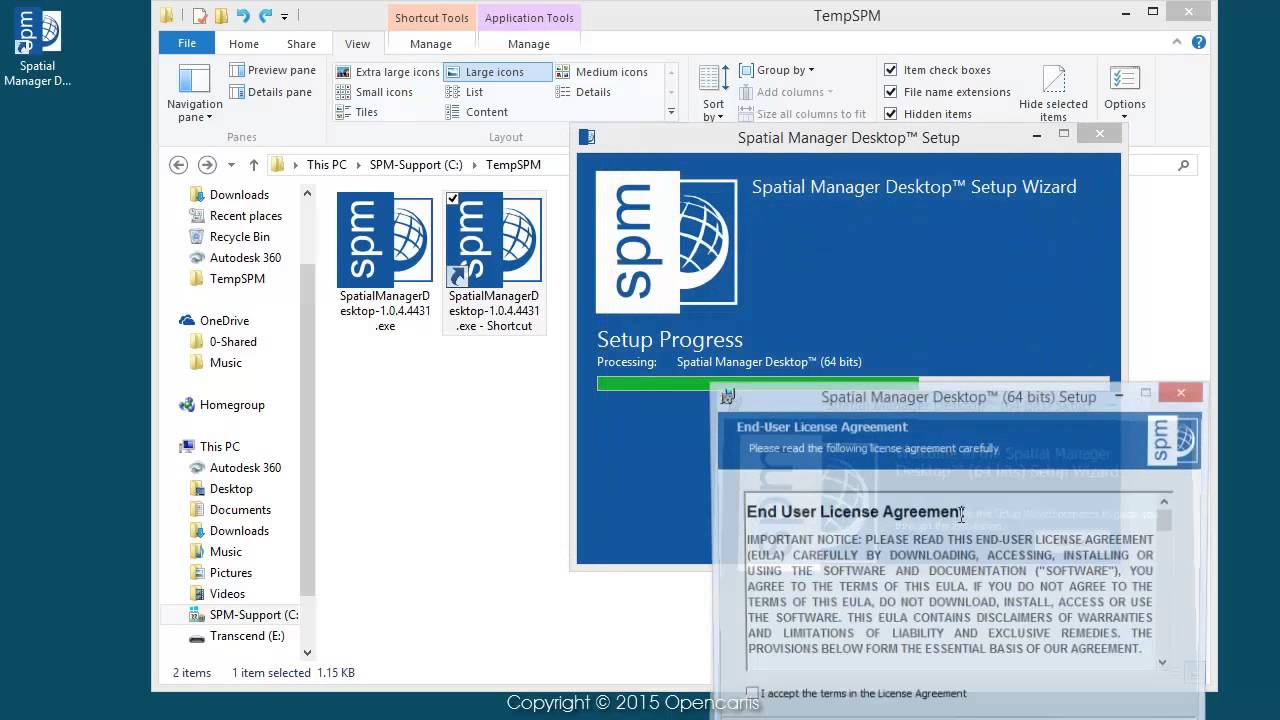Switch to the Share ribbon tab
Viewport: 1280px width, 720px height.
[x=301, y=44]
